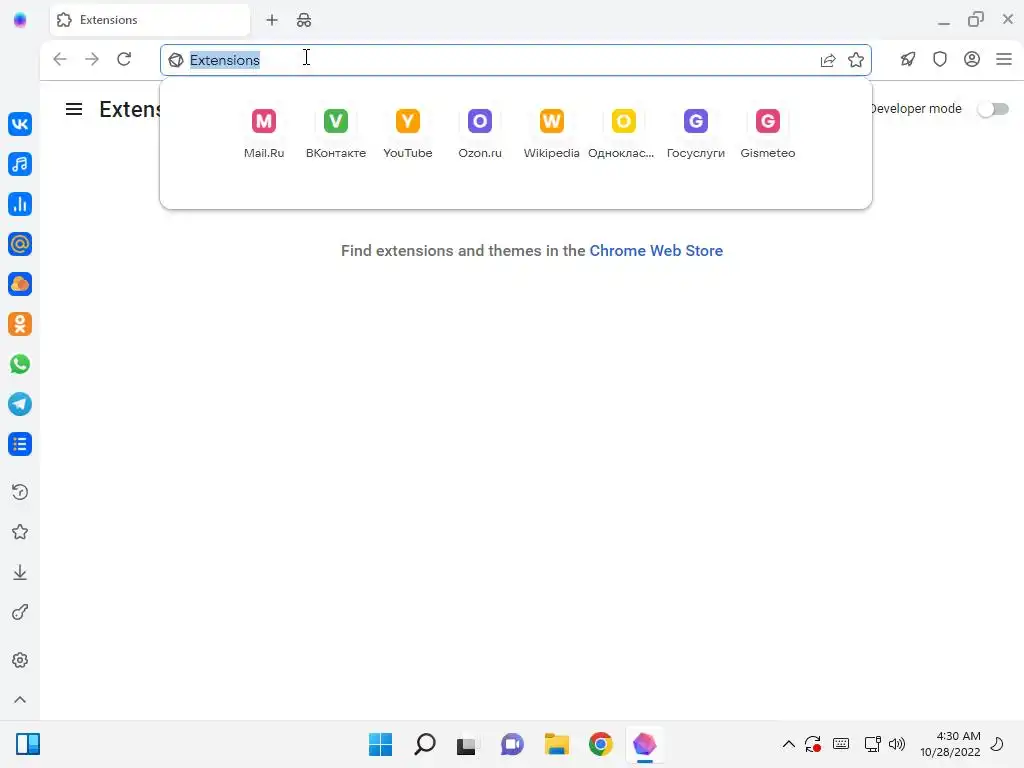
Task: Open the user profile icon
Action: (x=972, y=59)
